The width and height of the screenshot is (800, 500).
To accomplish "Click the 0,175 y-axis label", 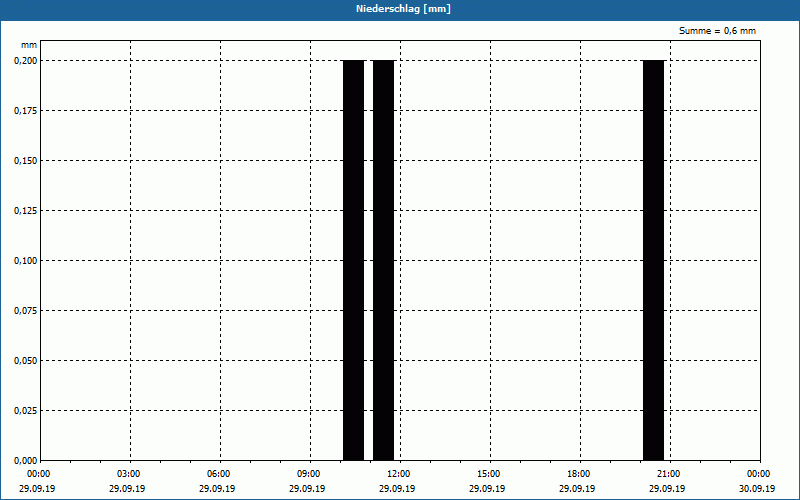I will point(25,111).
